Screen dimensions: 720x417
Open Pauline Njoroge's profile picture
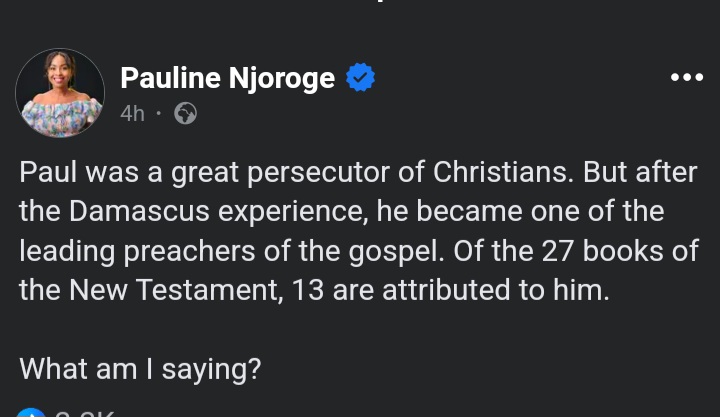pos(60,93)
